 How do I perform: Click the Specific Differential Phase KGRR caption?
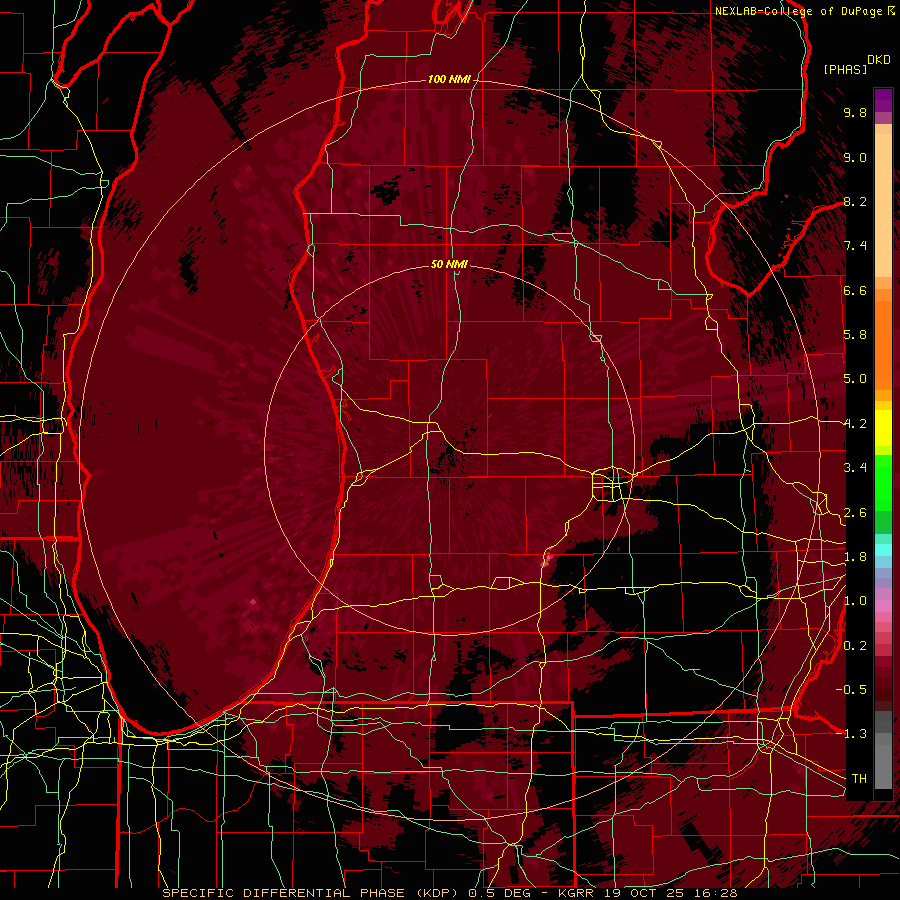[x=449, y=893]
